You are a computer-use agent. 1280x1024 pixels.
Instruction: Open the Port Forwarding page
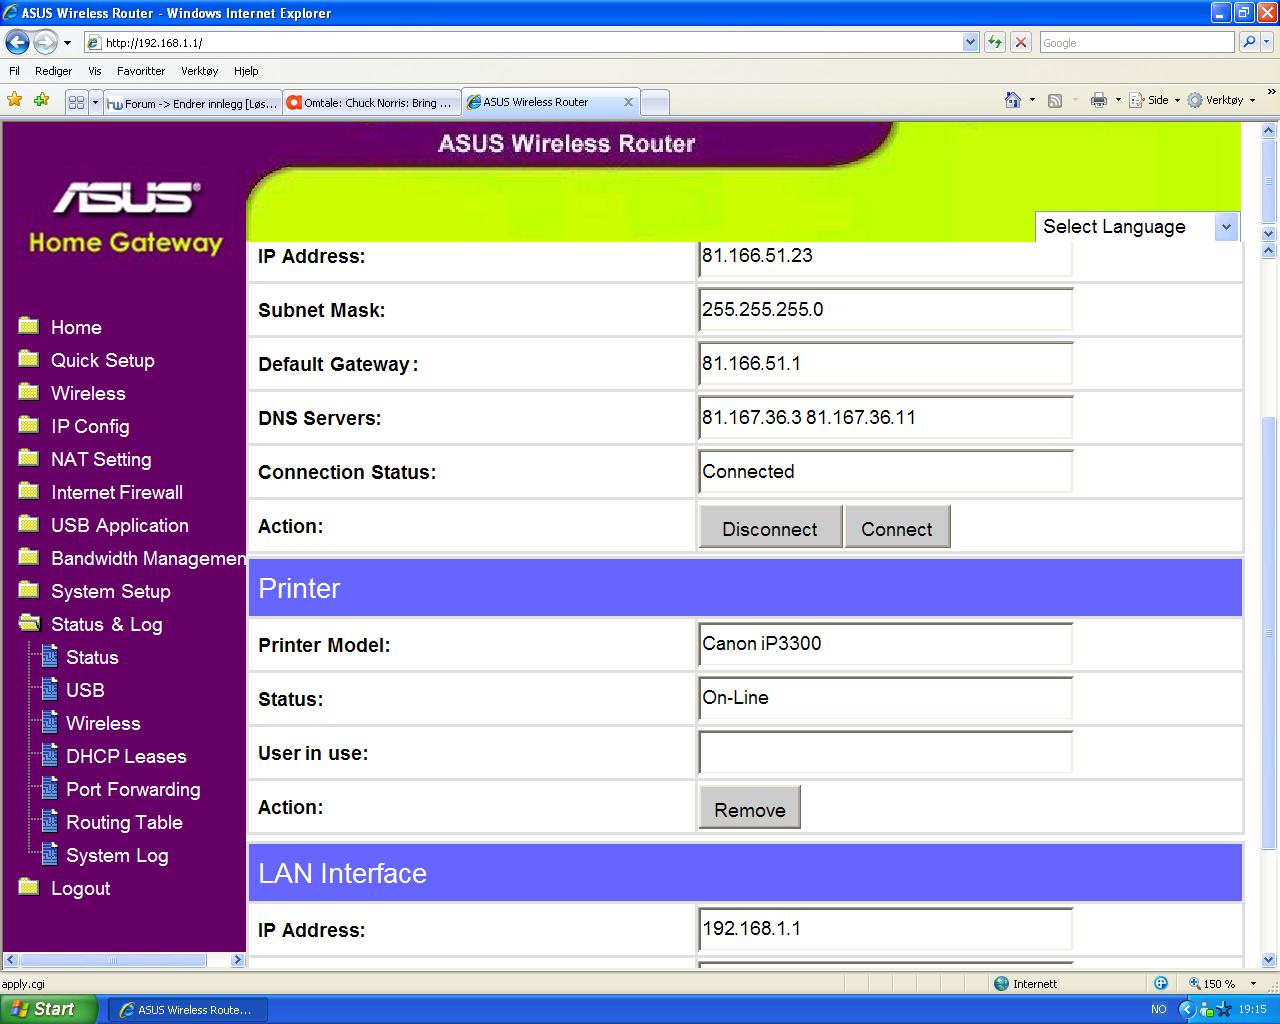133,789
